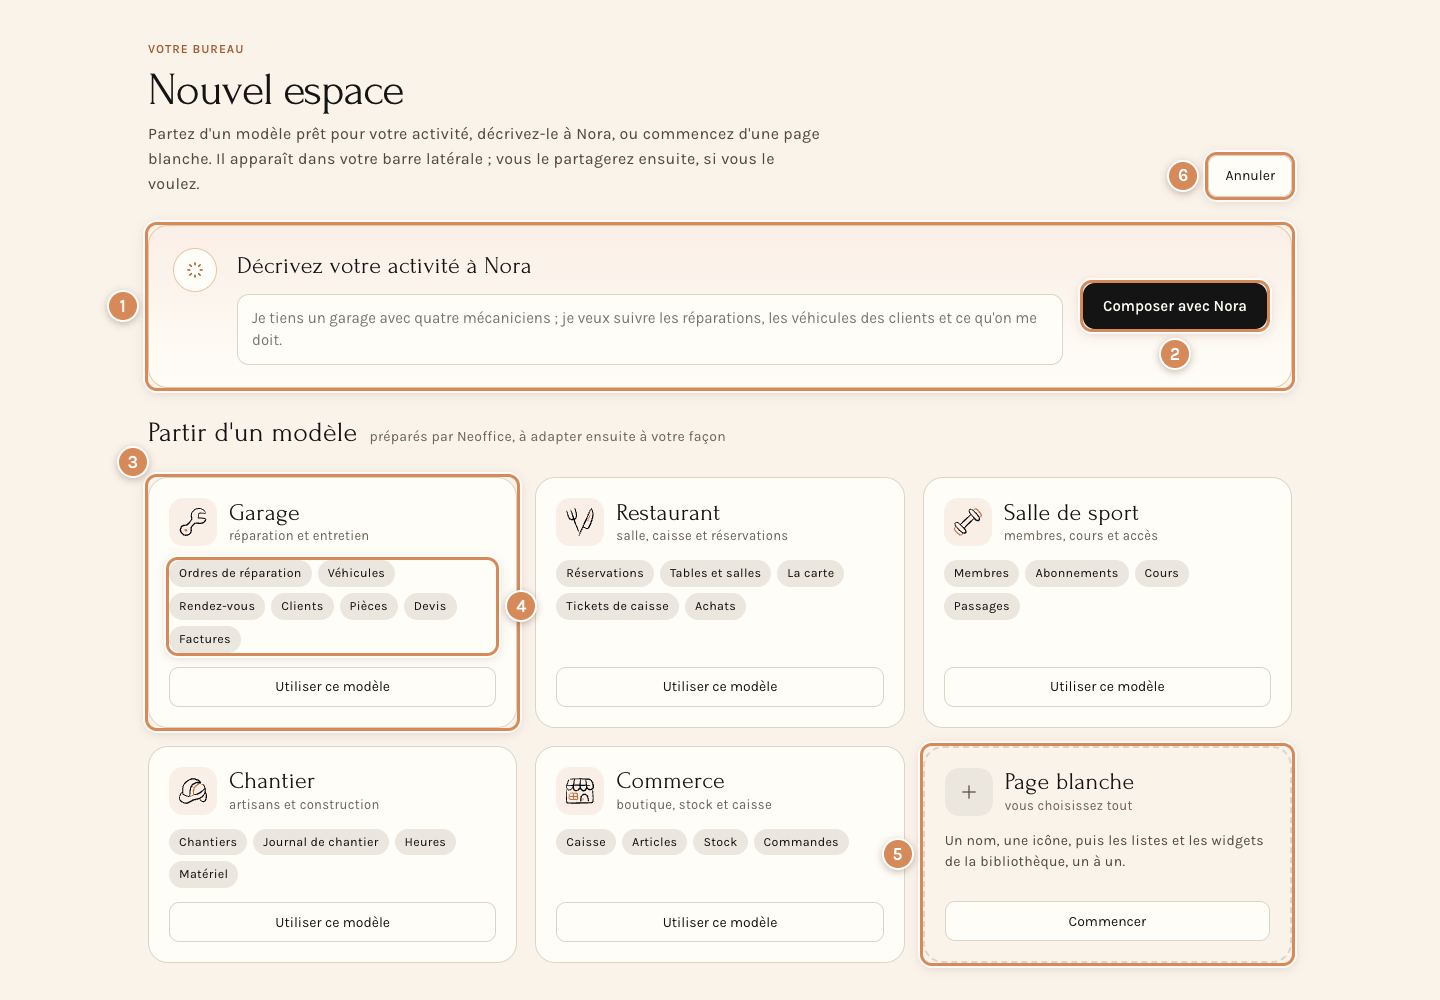1440x1000 pixels.
Task: Select the Journal de chantier tag
Action: point(321,842)
